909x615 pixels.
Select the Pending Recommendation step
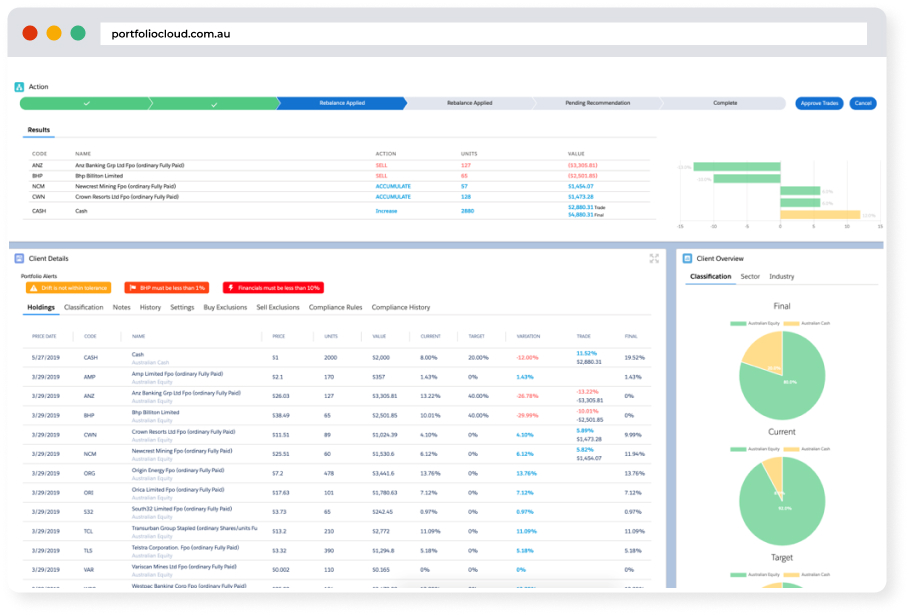(597, 103)
